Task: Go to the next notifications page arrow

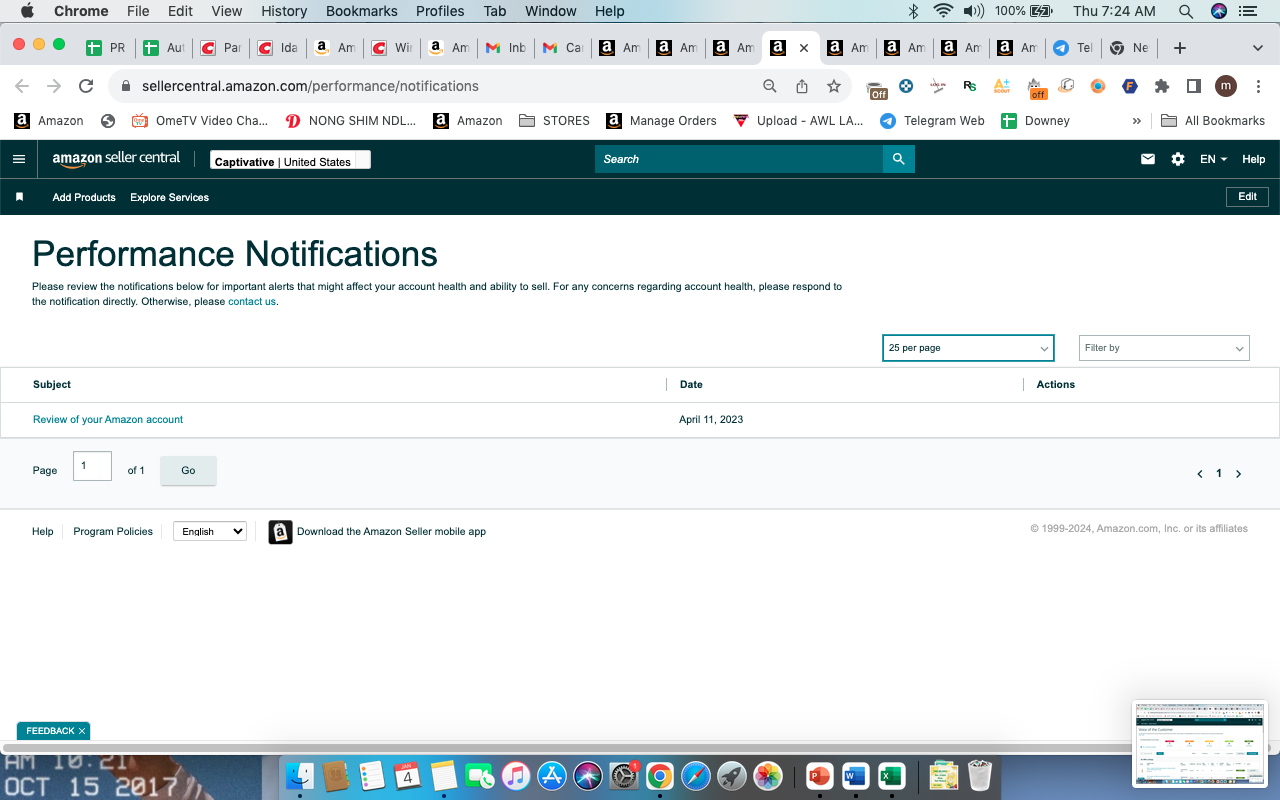Action: tap(1238, 474)
